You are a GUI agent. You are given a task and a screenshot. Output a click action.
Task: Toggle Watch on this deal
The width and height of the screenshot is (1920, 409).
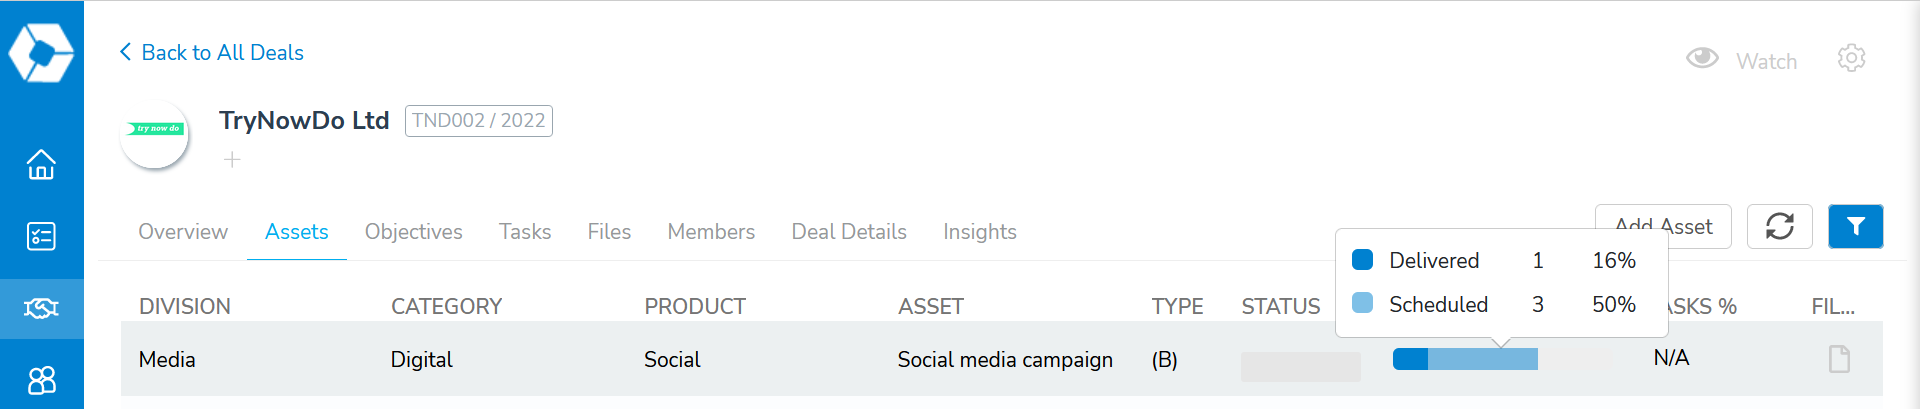1743,60
